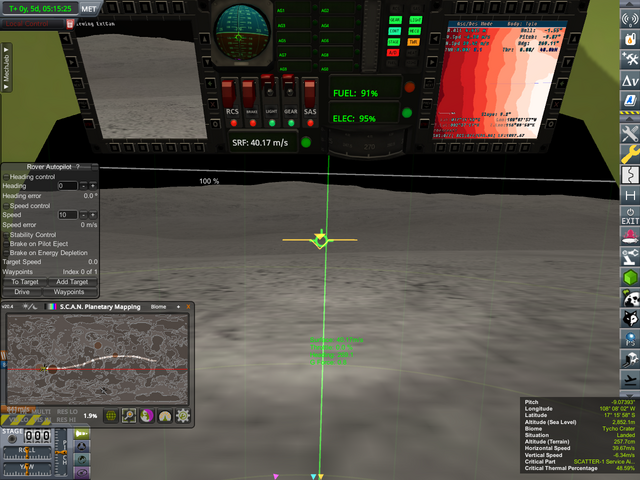The width and height of the screenshot is (640, 480).
Task: Open SCANsat settings gear icon
Action: (183, 416)
